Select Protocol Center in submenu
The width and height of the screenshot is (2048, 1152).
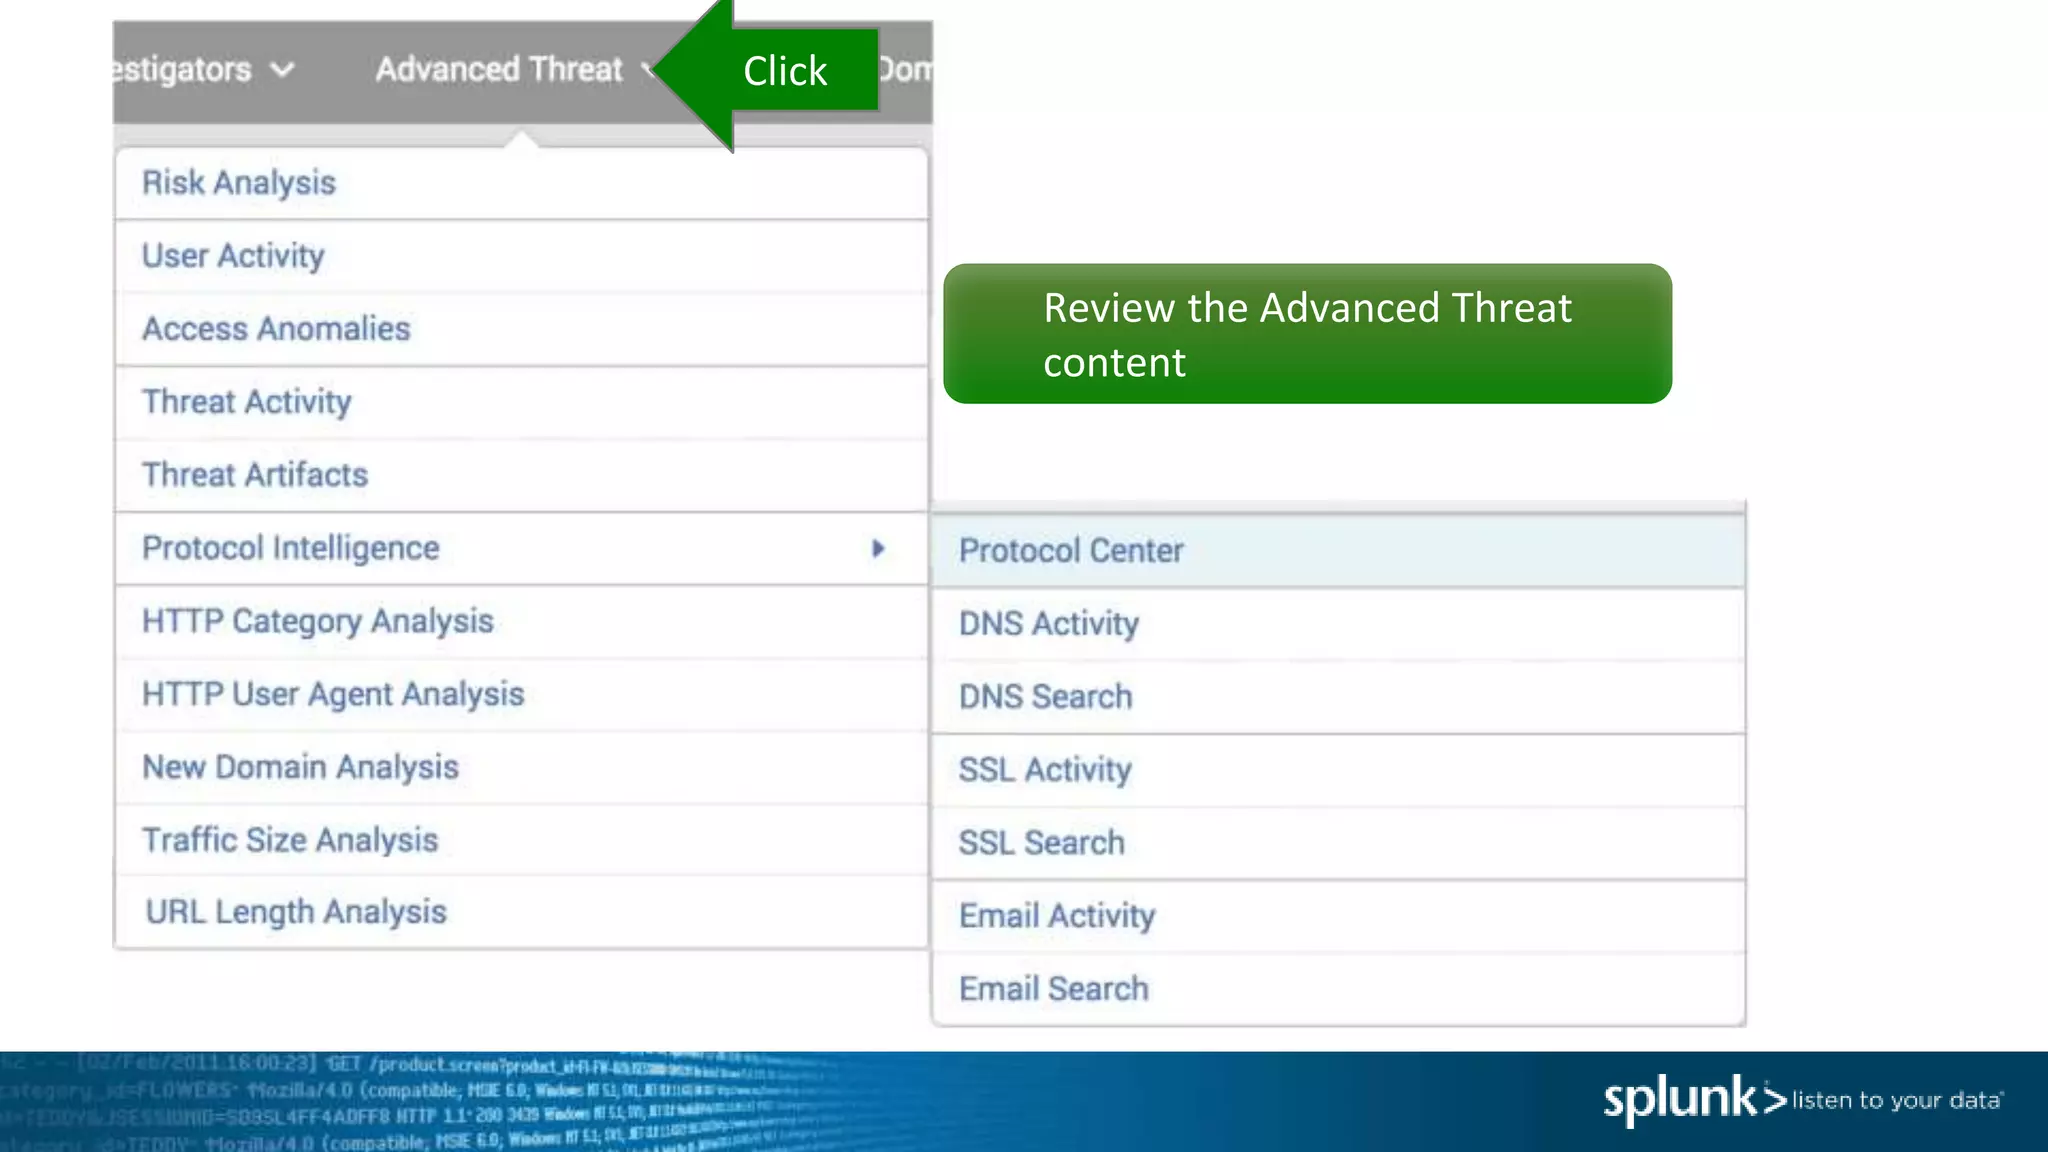[x=1338, y=551]
